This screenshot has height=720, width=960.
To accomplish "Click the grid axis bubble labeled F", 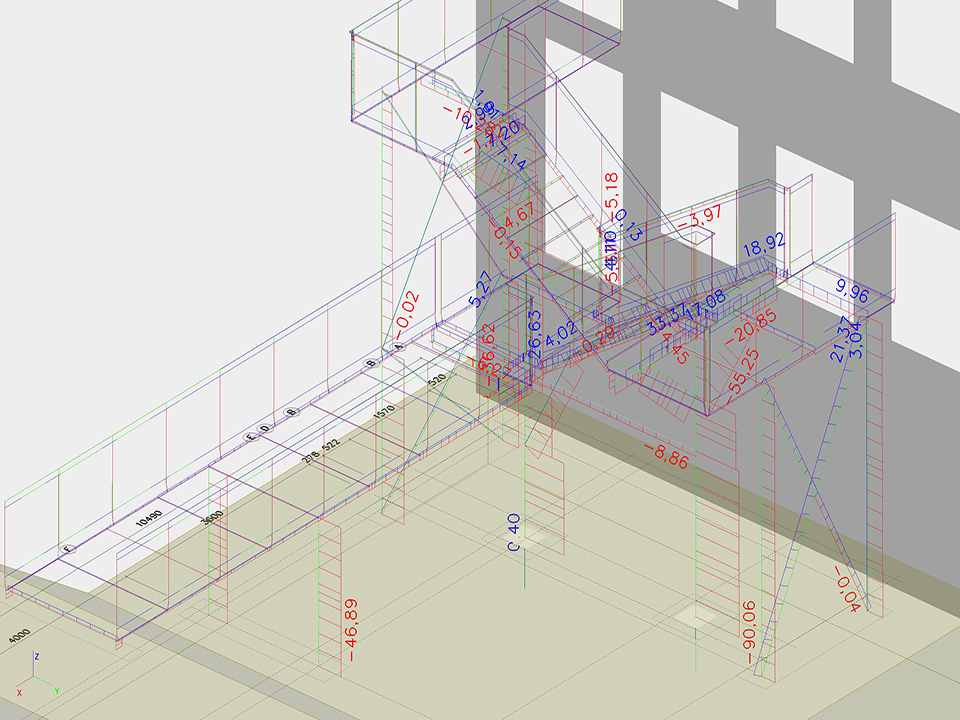I will click(68, 549).
